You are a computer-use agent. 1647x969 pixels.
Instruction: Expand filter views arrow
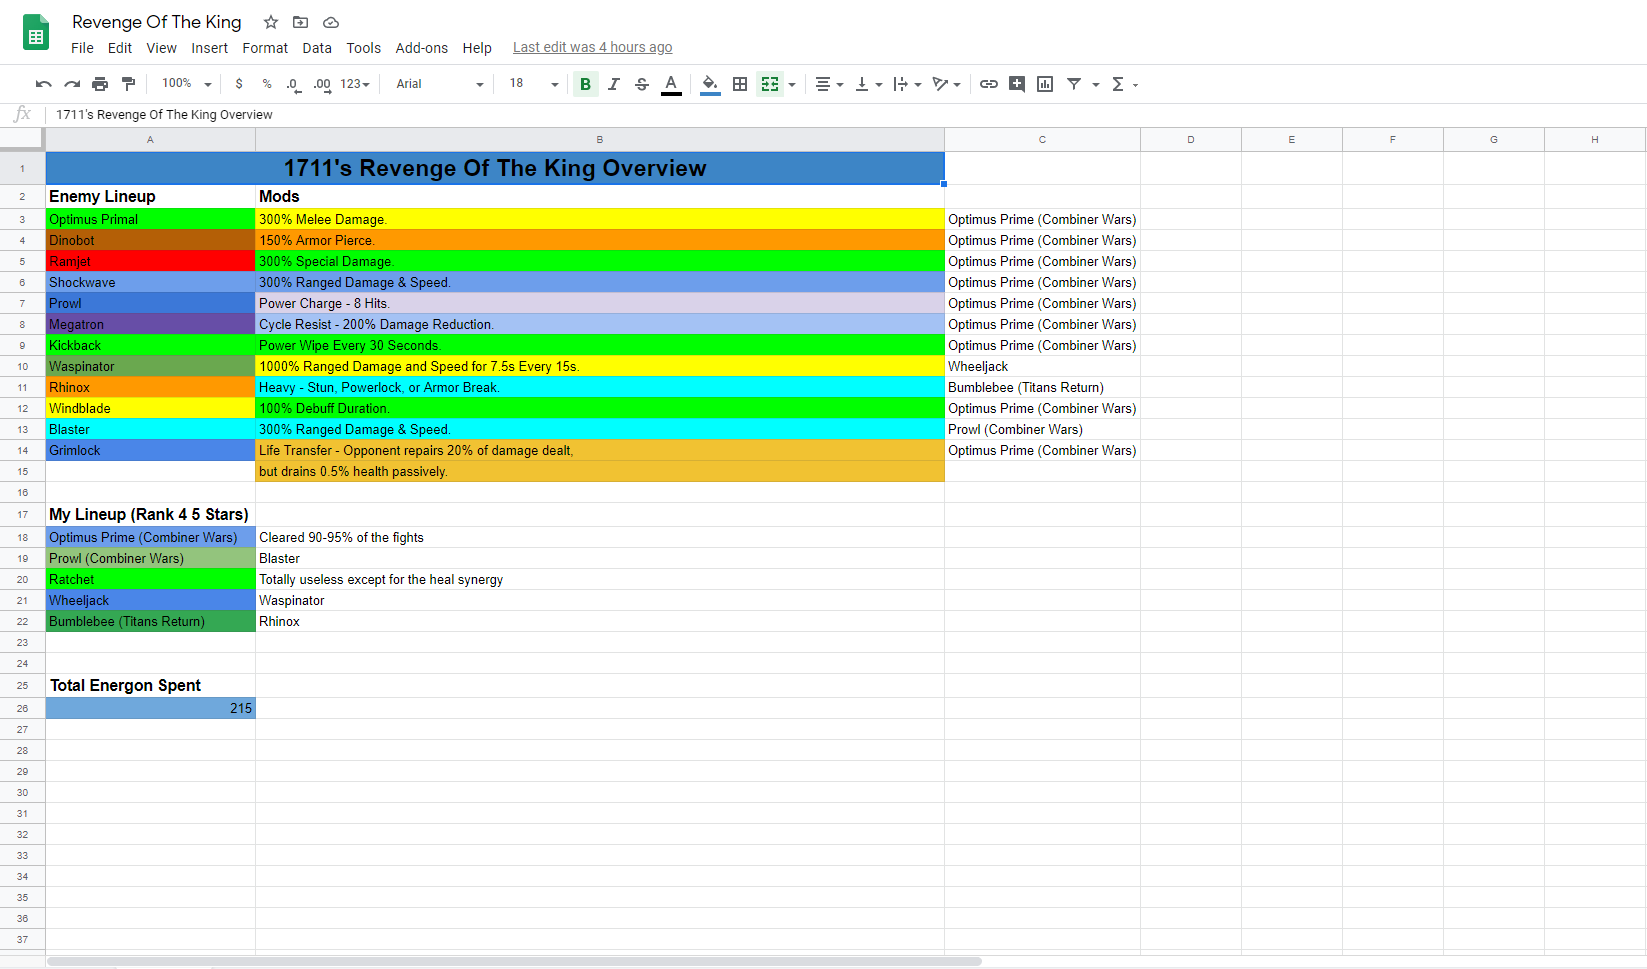1096,84
